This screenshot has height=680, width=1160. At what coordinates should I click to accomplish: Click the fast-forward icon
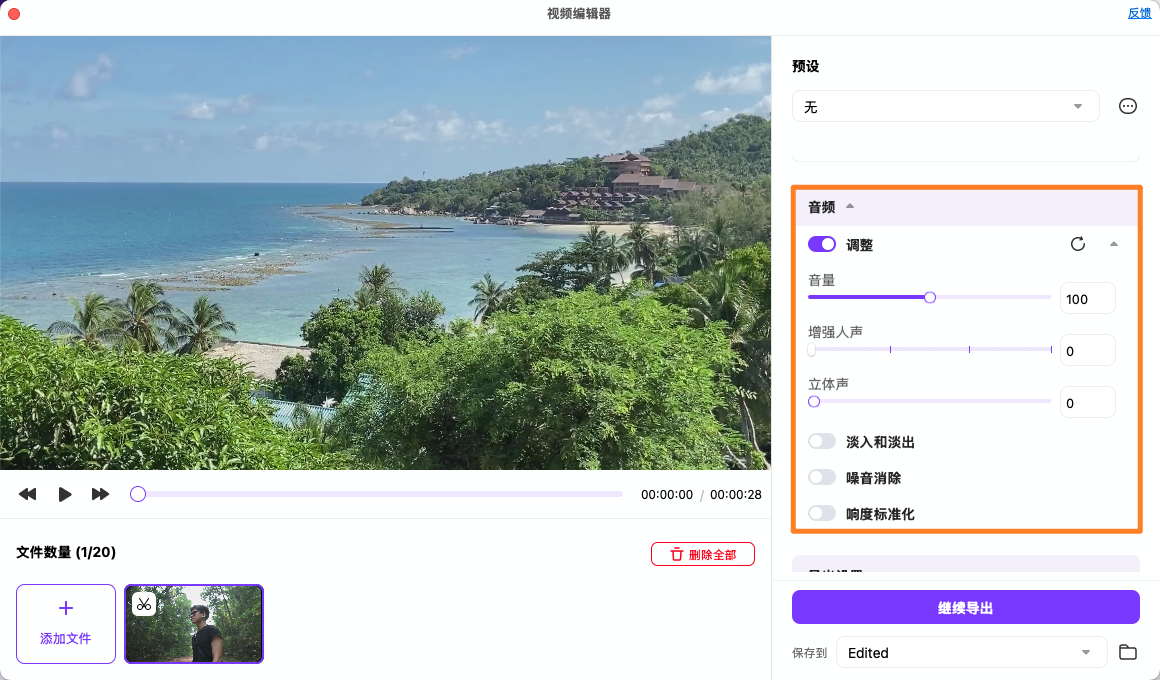pyautogui.click(x=100, y=493)
